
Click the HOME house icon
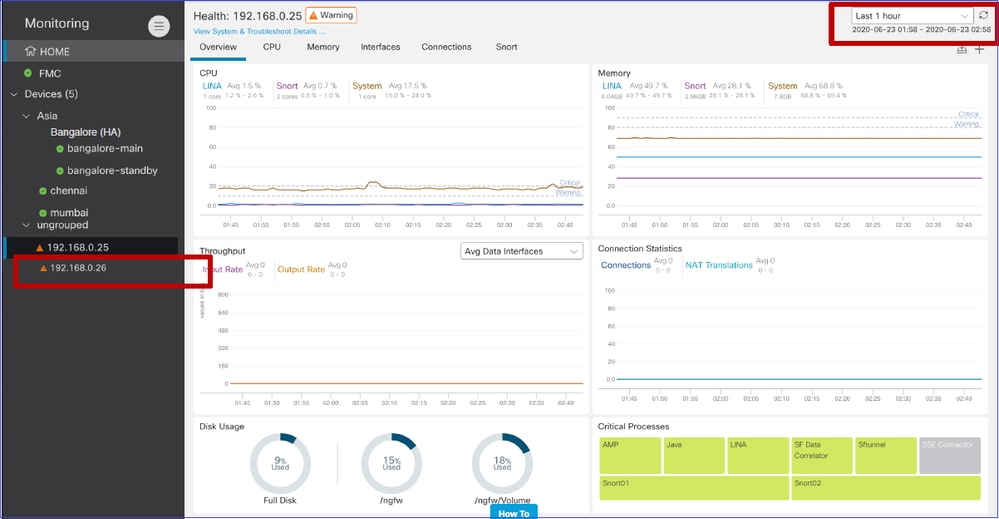coord(30,51)
